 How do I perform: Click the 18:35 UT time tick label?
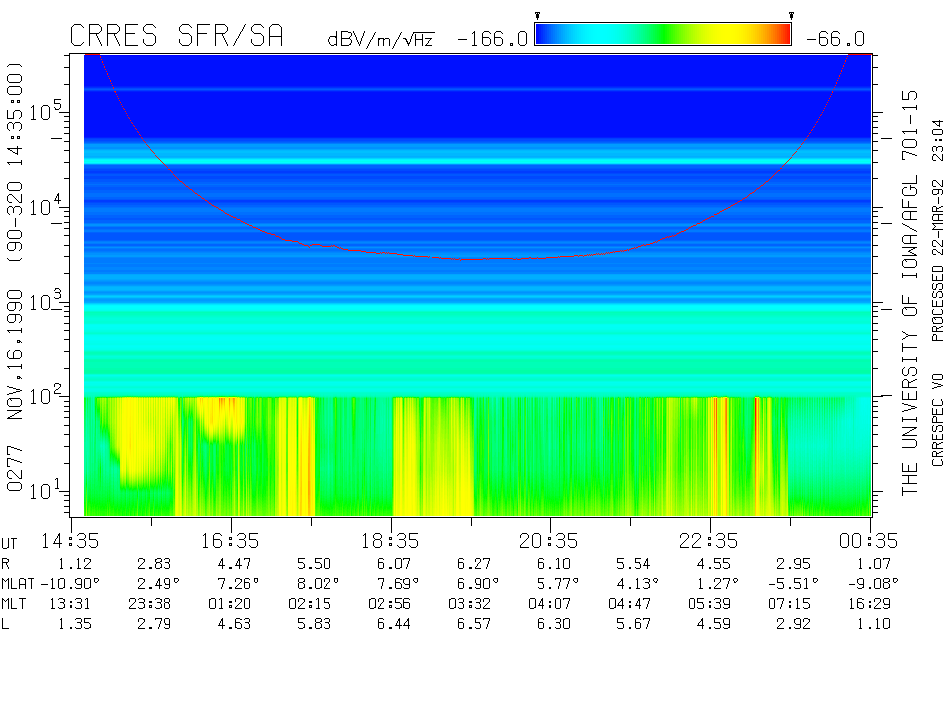390,541
